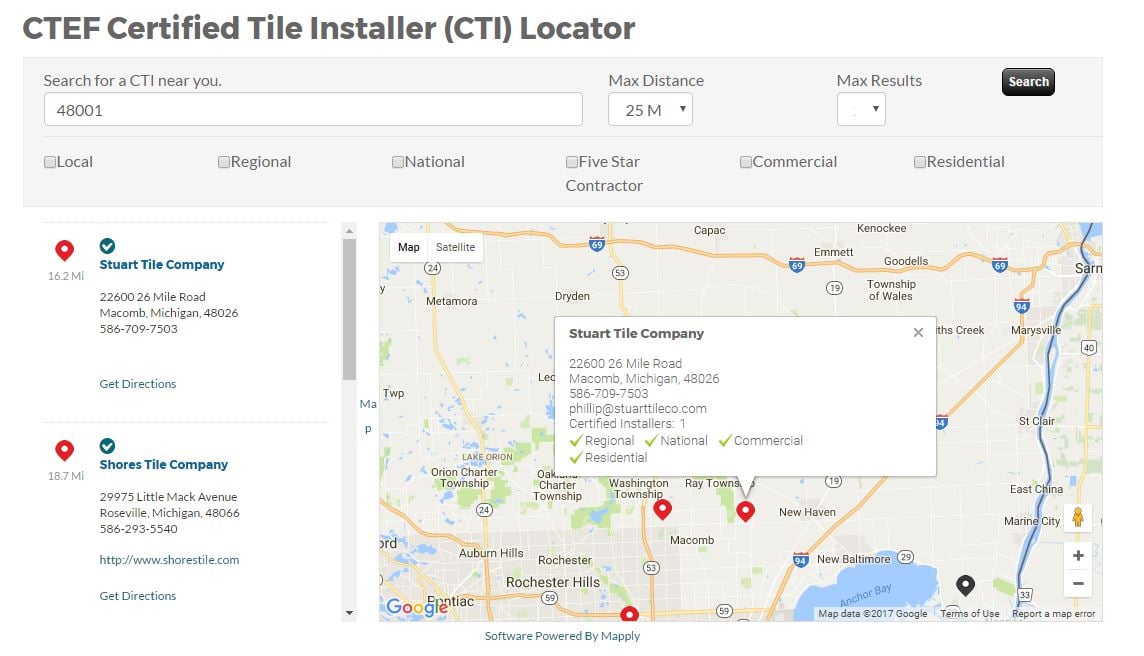The height and width of the screenshot is (656, 1144).
Task: Open the Max Results dropdown
Action: pos(861,110)
